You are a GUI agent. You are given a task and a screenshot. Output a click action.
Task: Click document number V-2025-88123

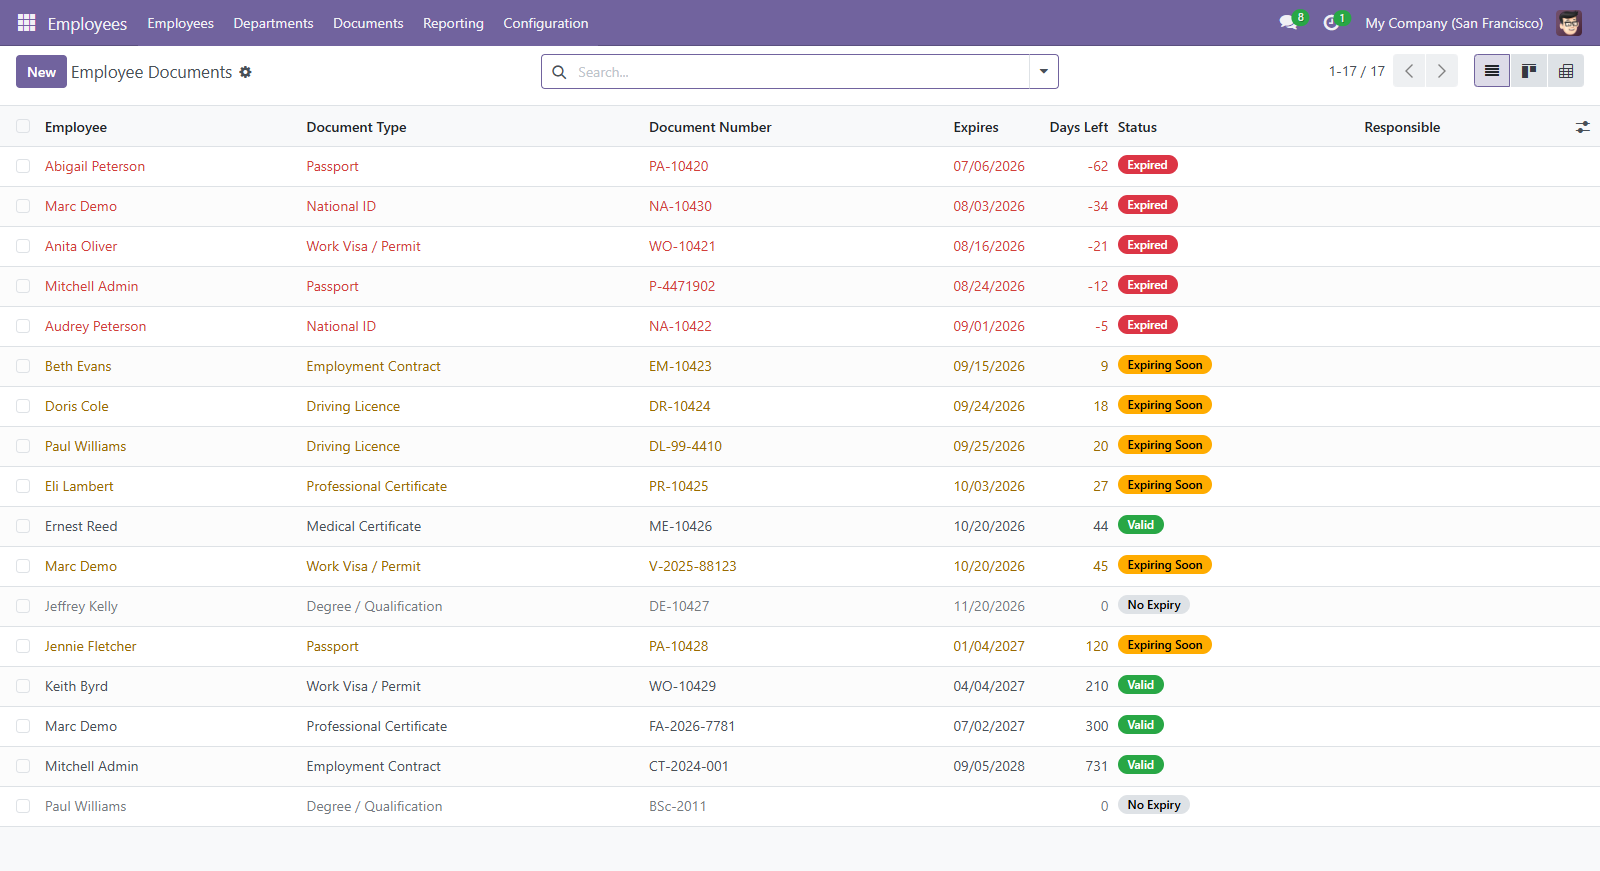click(x=693, y=566)
